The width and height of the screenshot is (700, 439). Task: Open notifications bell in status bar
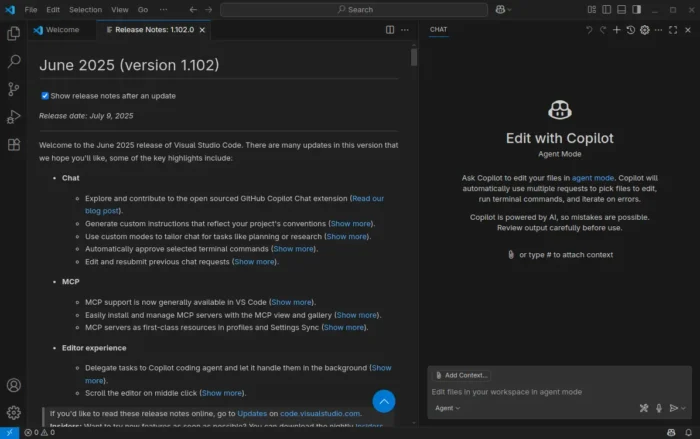click(689, 432)
